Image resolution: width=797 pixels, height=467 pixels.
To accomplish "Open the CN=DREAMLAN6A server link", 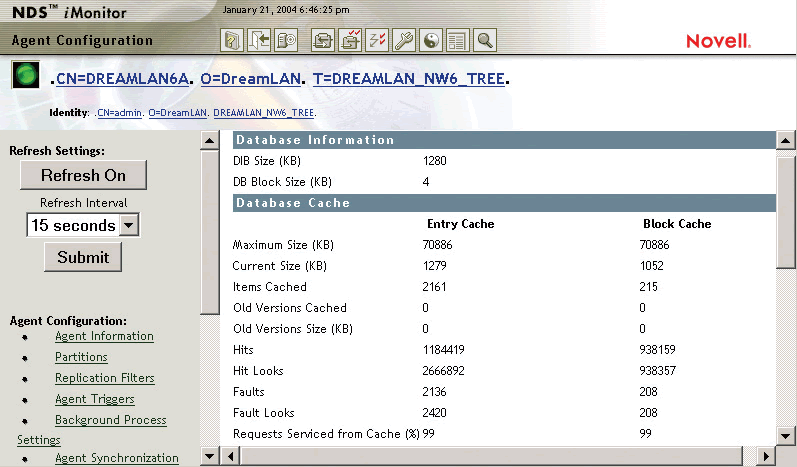I will (122, 79).
